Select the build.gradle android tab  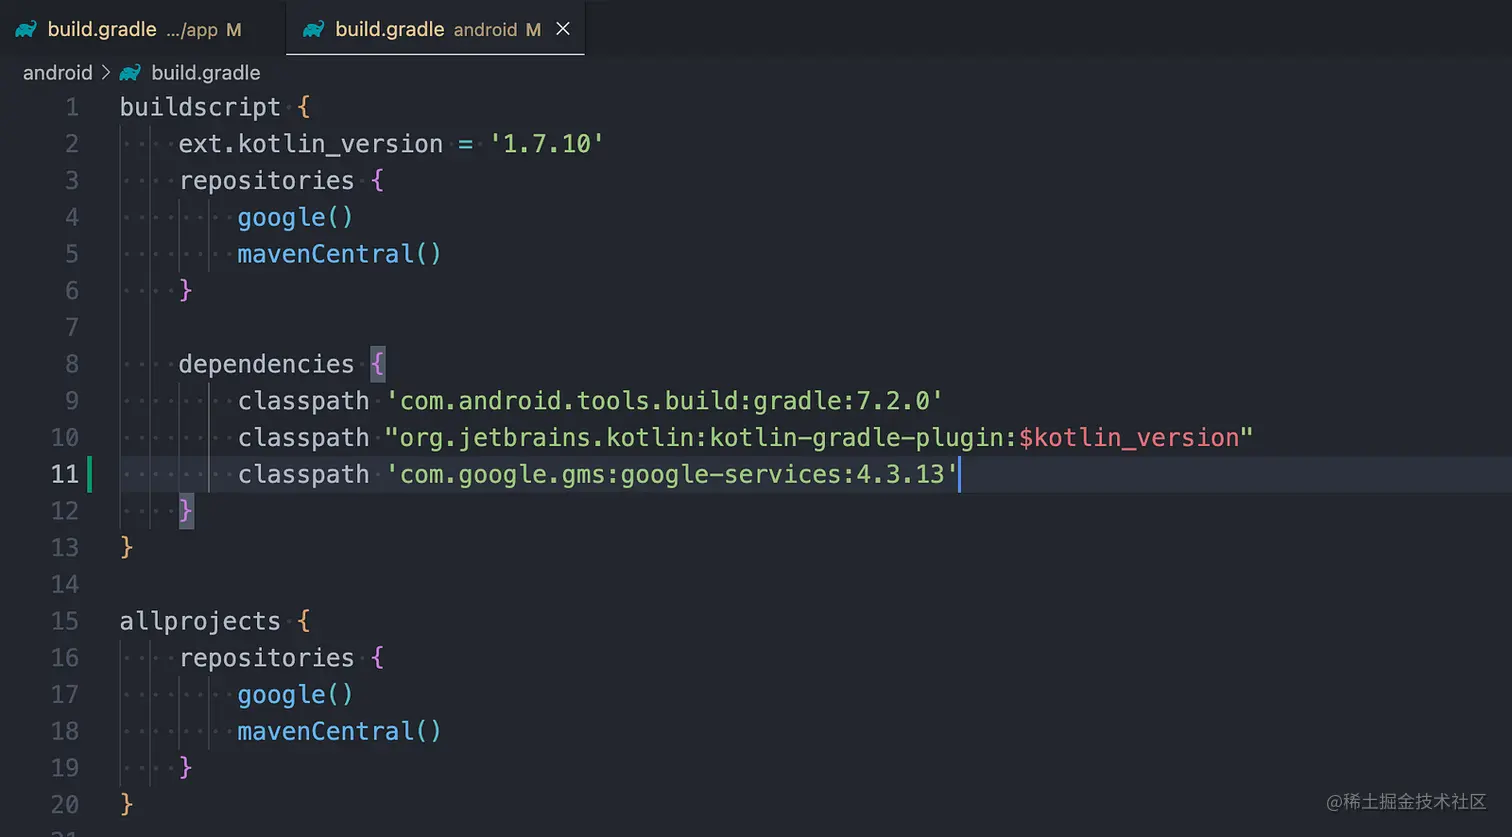coord(435,29)
